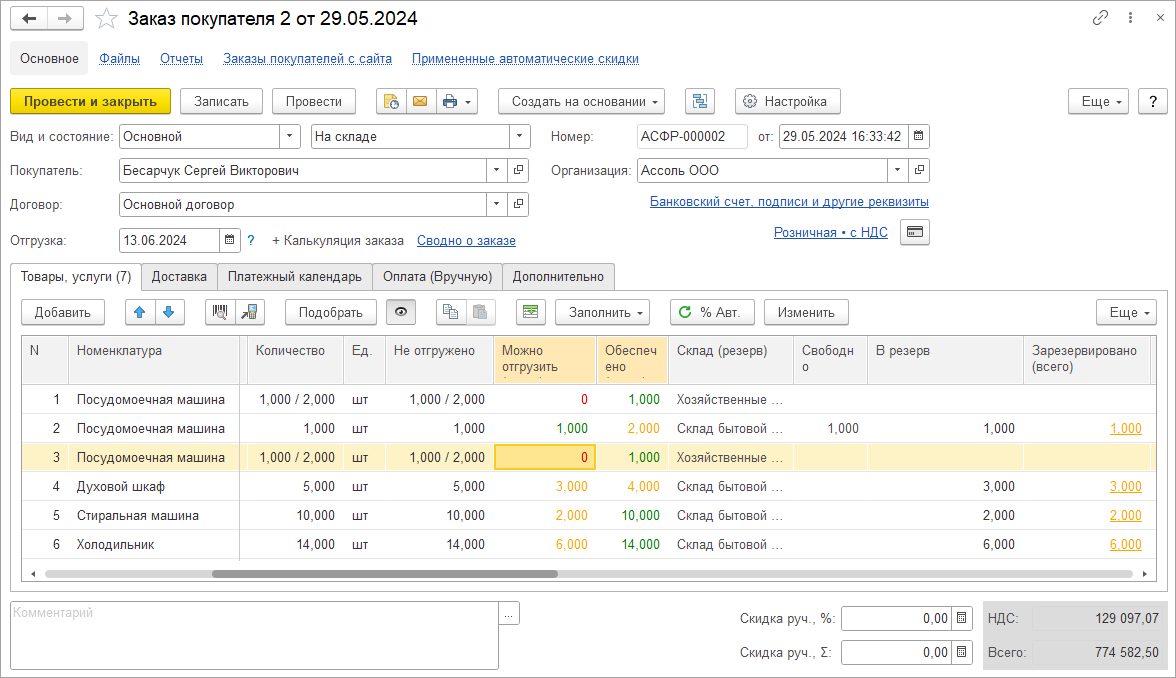Click the horizontal table scrollbar

385,574
